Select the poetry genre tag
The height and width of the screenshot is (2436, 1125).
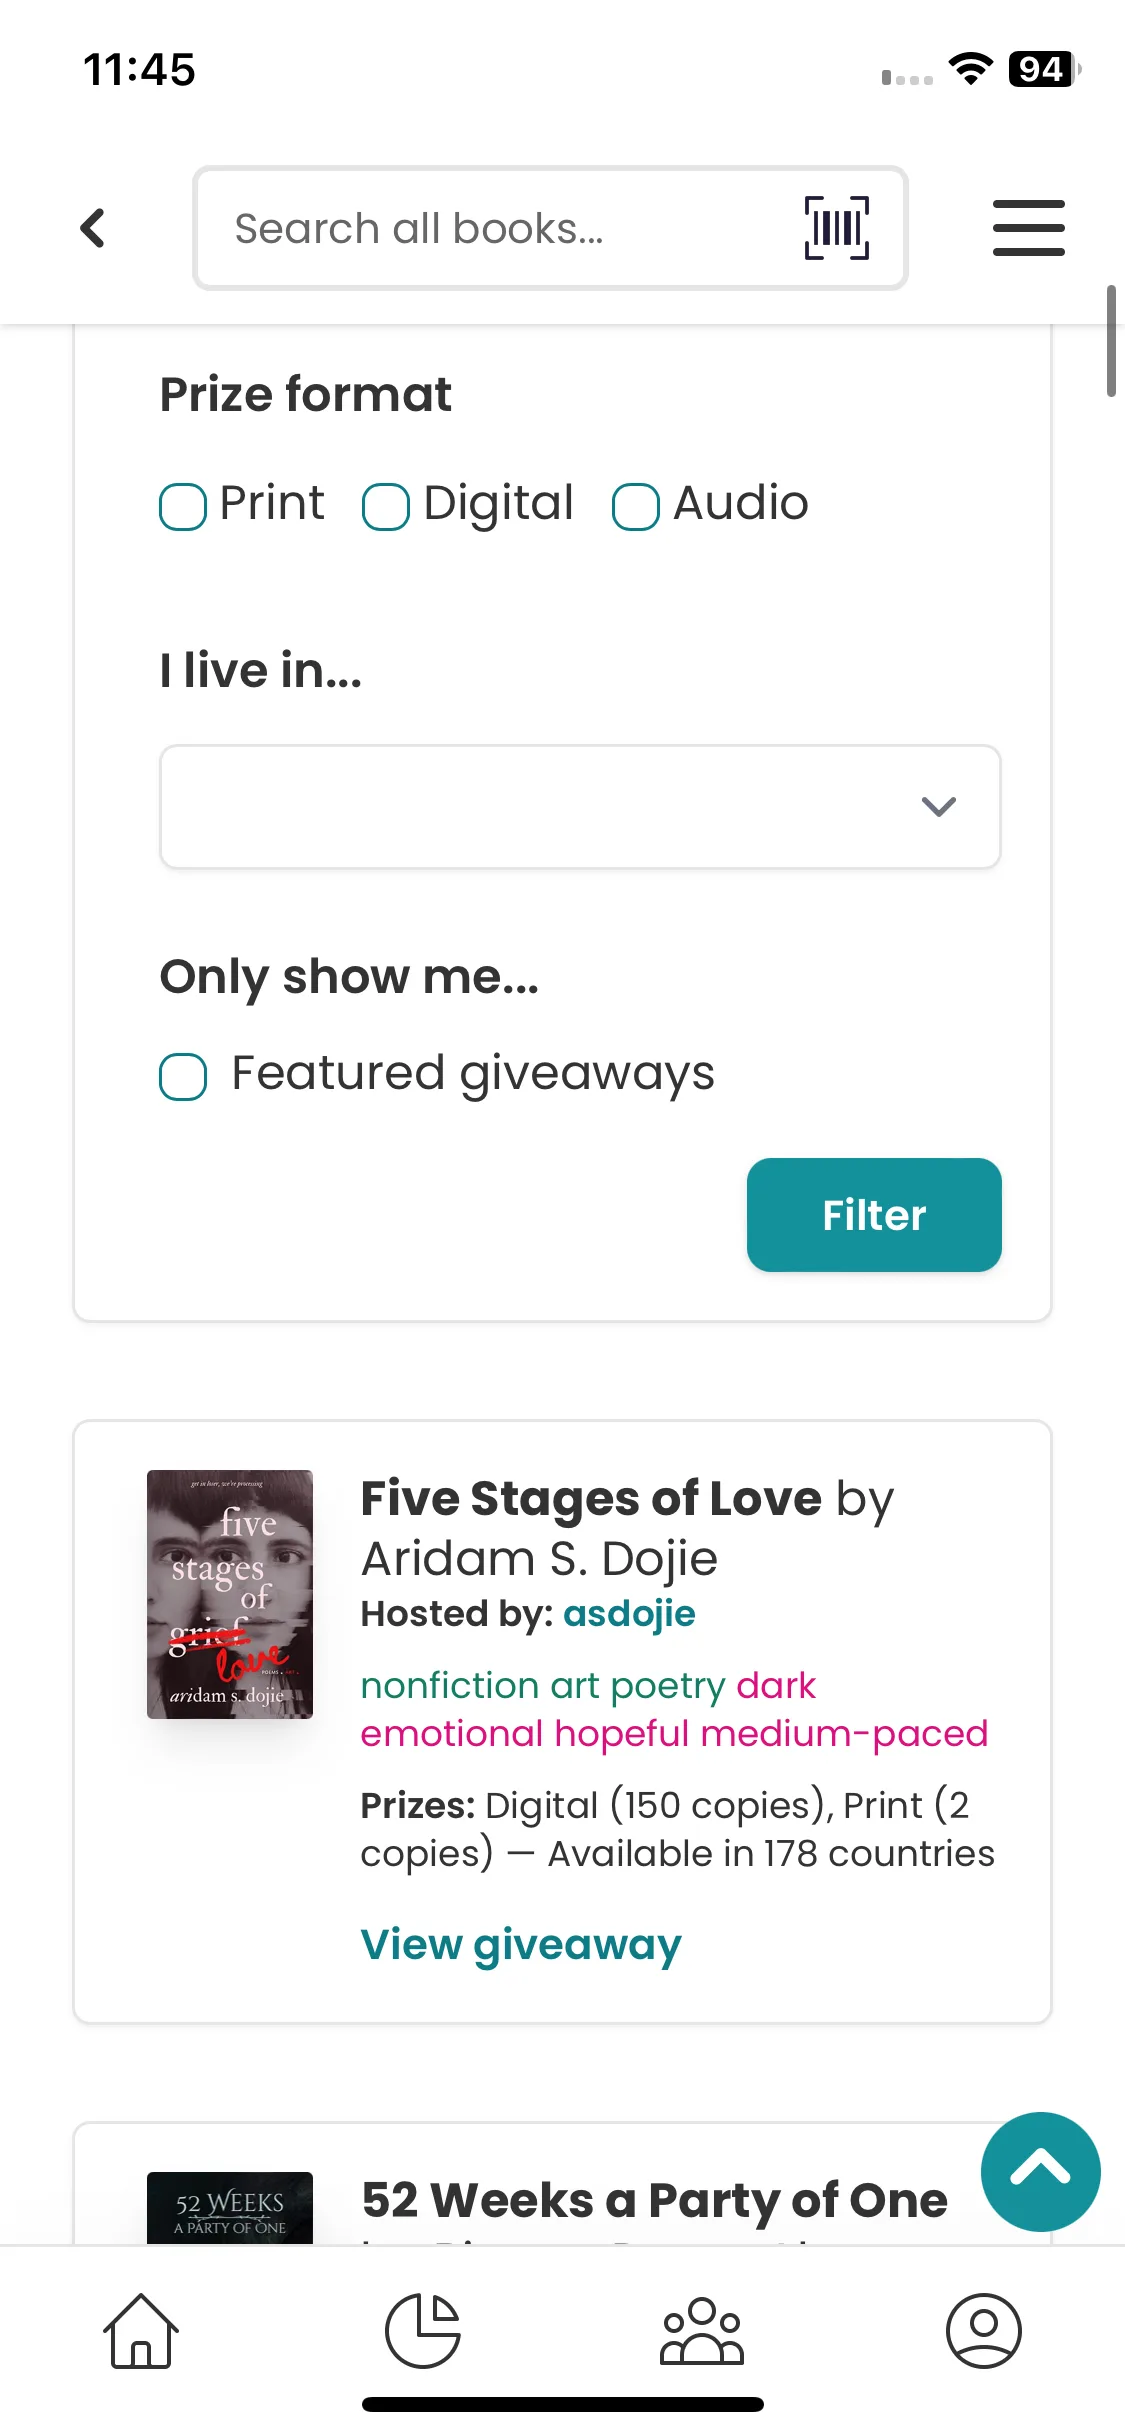pos(668,1686)
